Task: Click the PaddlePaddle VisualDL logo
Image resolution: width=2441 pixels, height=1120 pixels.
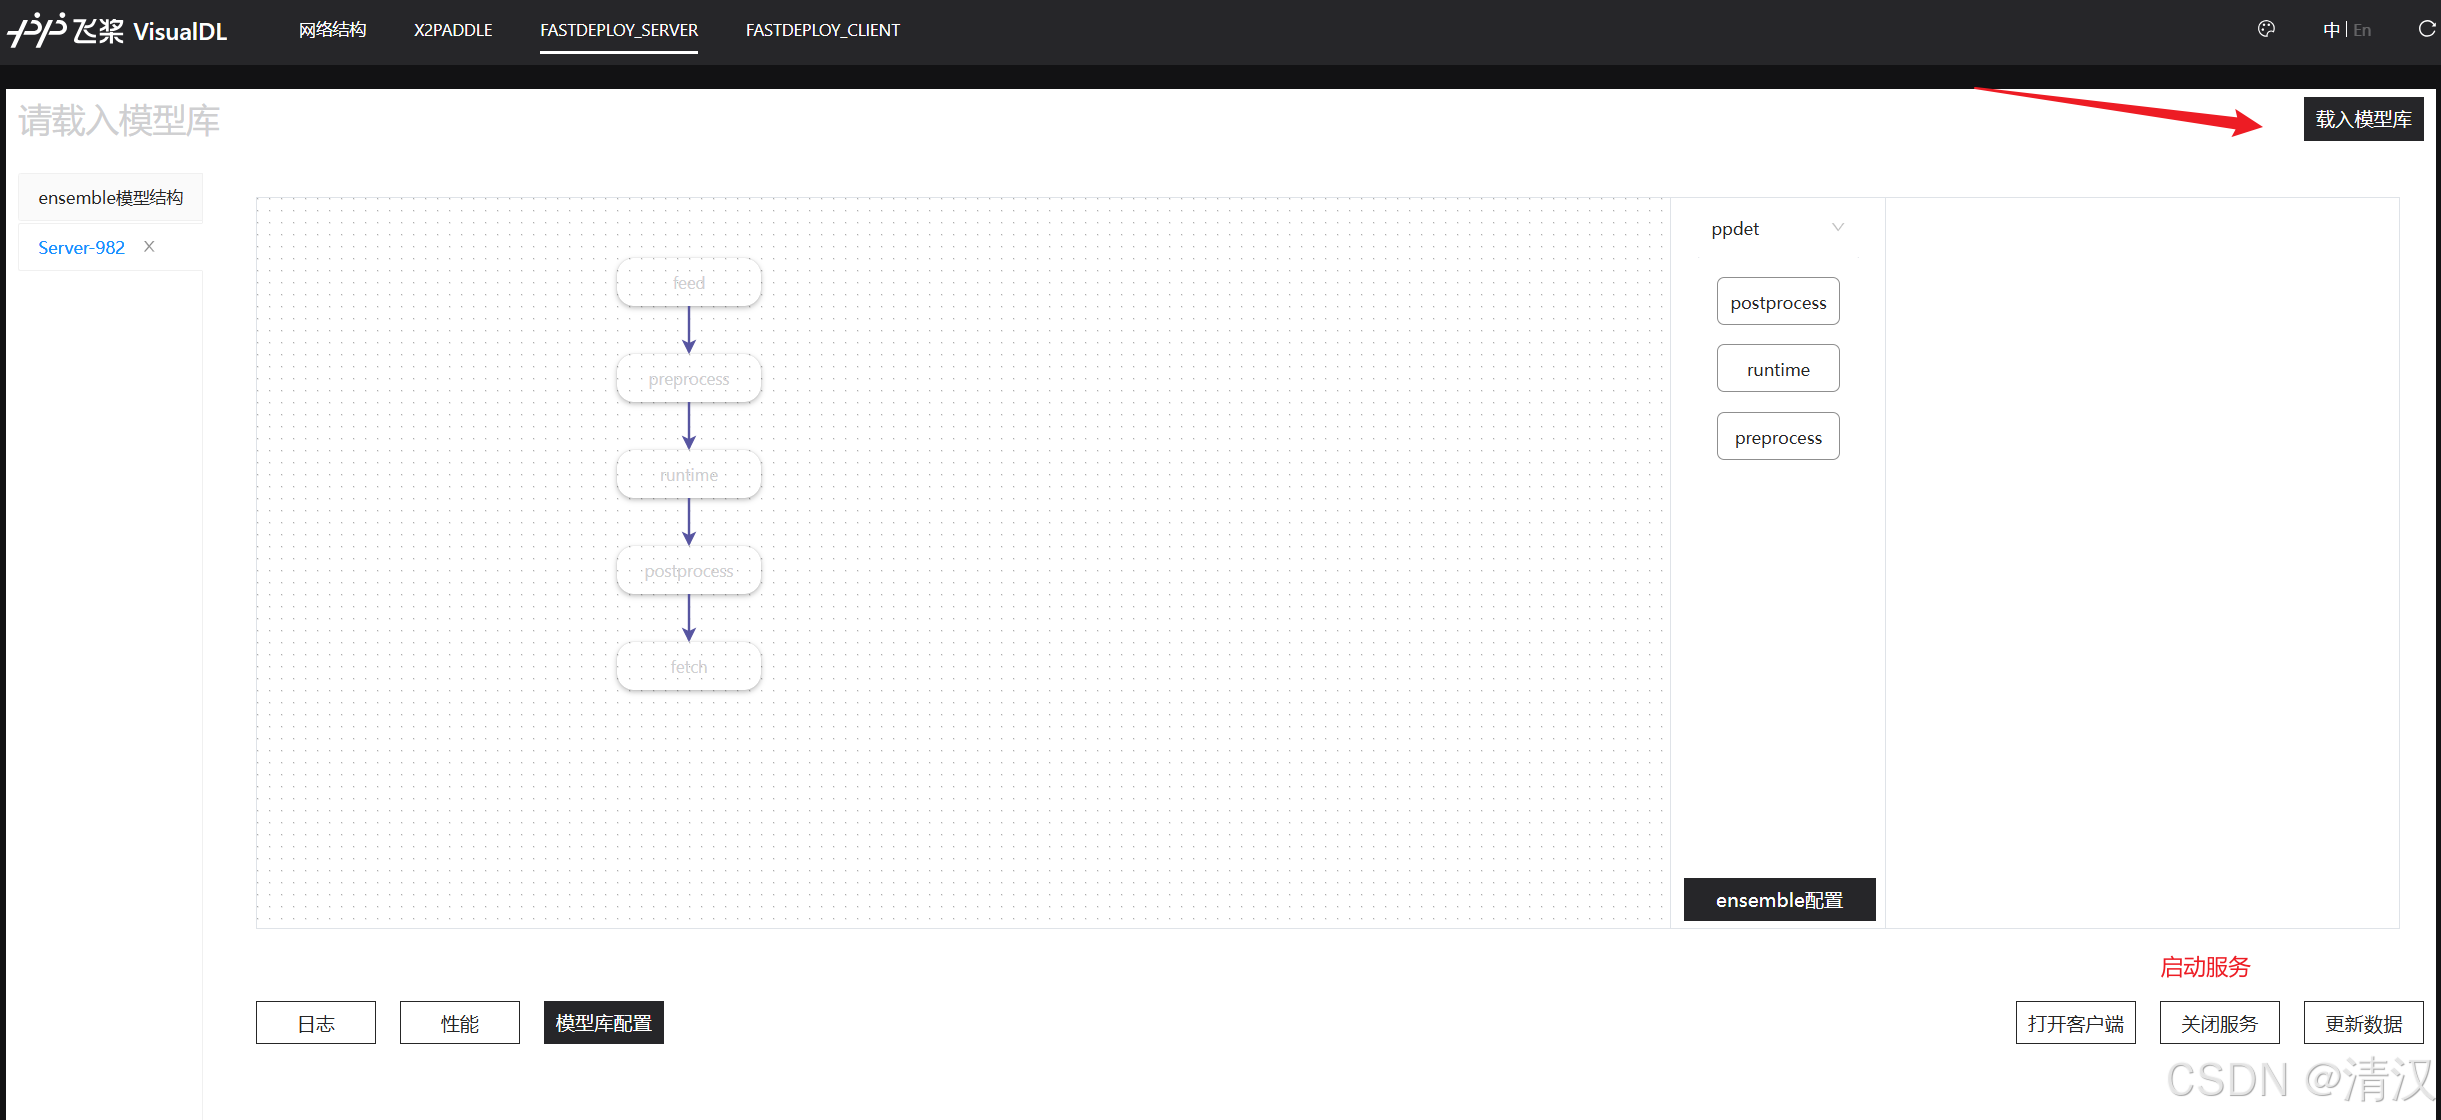Action: click(117, 30)
